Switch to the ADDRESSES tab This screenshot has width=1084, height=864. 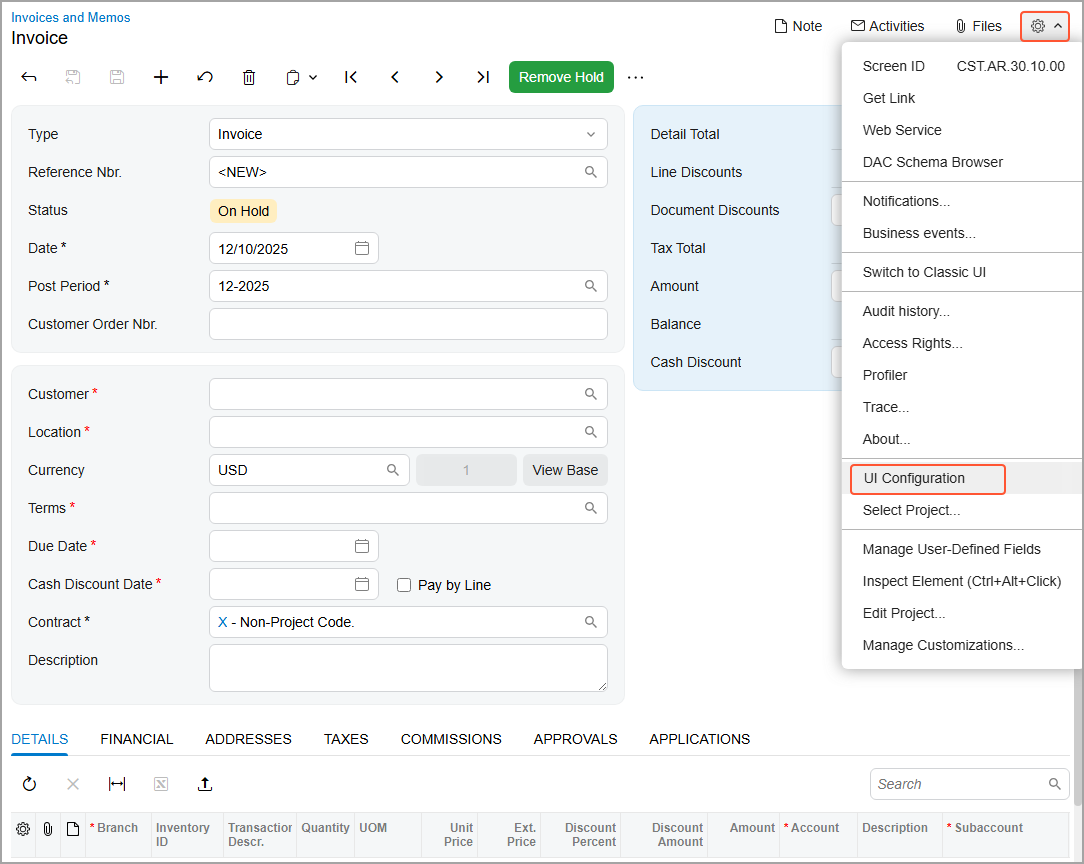(x=248, y=739)
